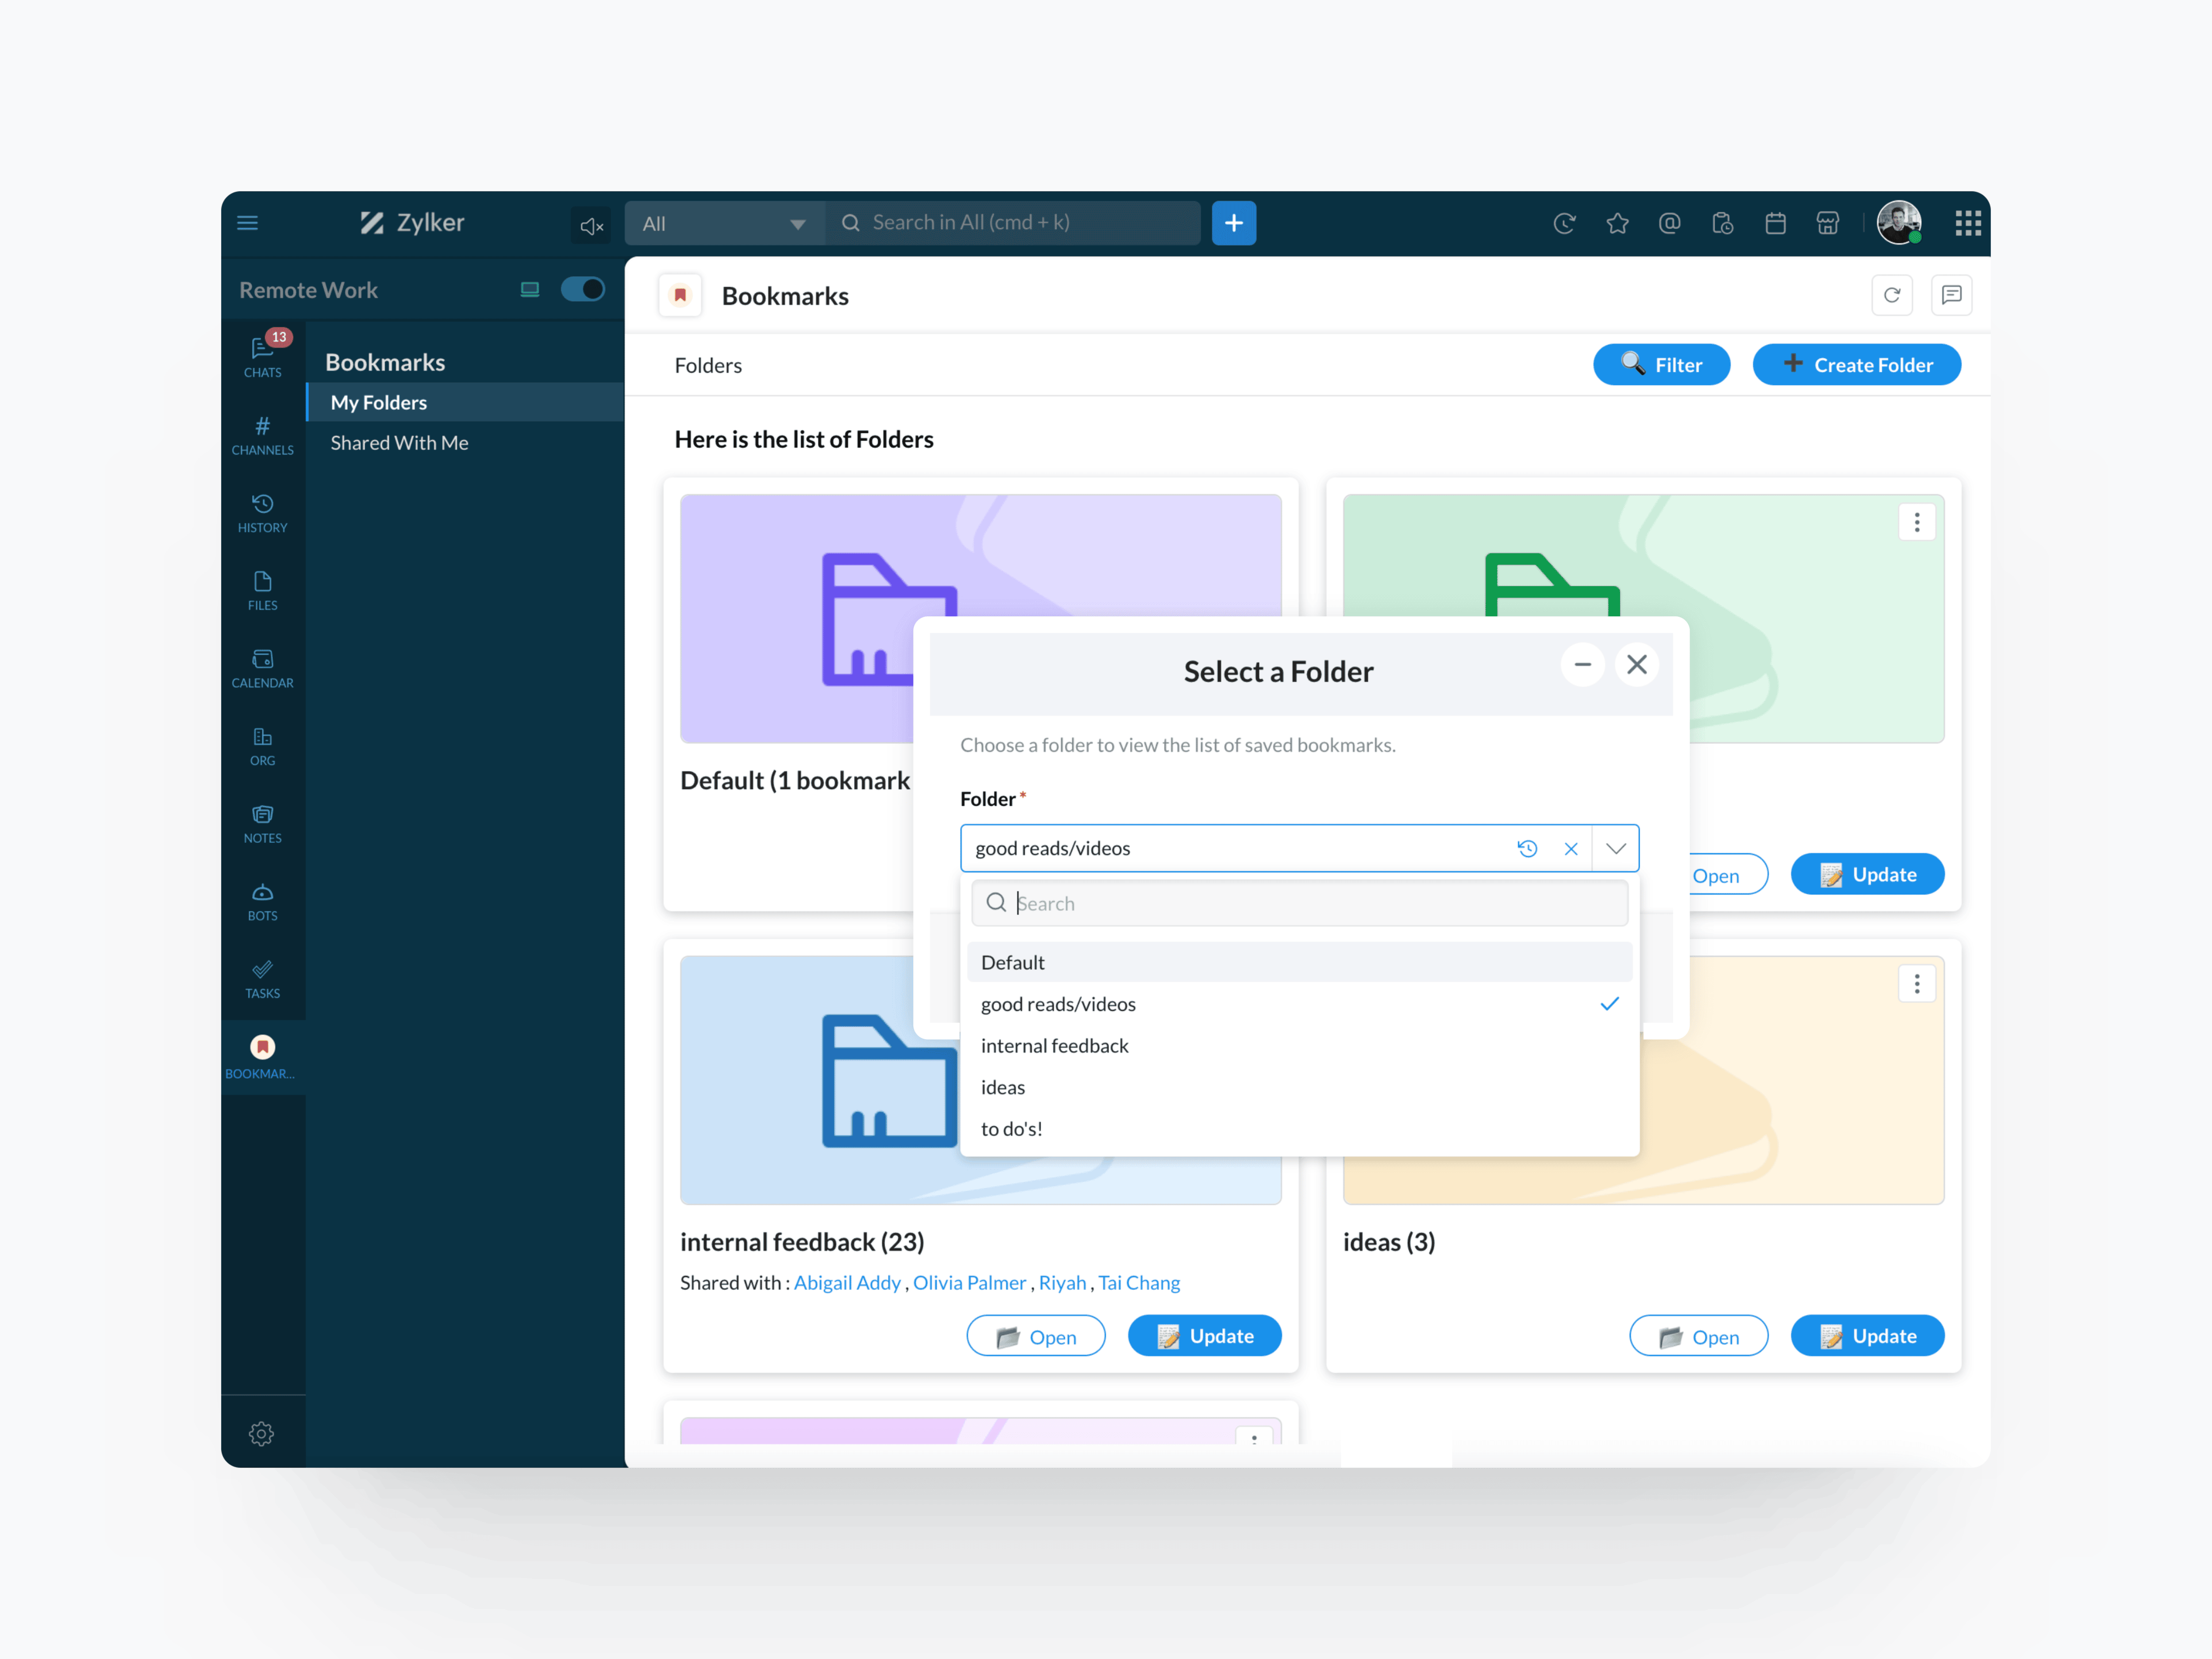Image resolution: width=2212 pixels, height=1659 pixels.
Task: Select Shared With Me in sidebar
Action: (x=399, y=442)
